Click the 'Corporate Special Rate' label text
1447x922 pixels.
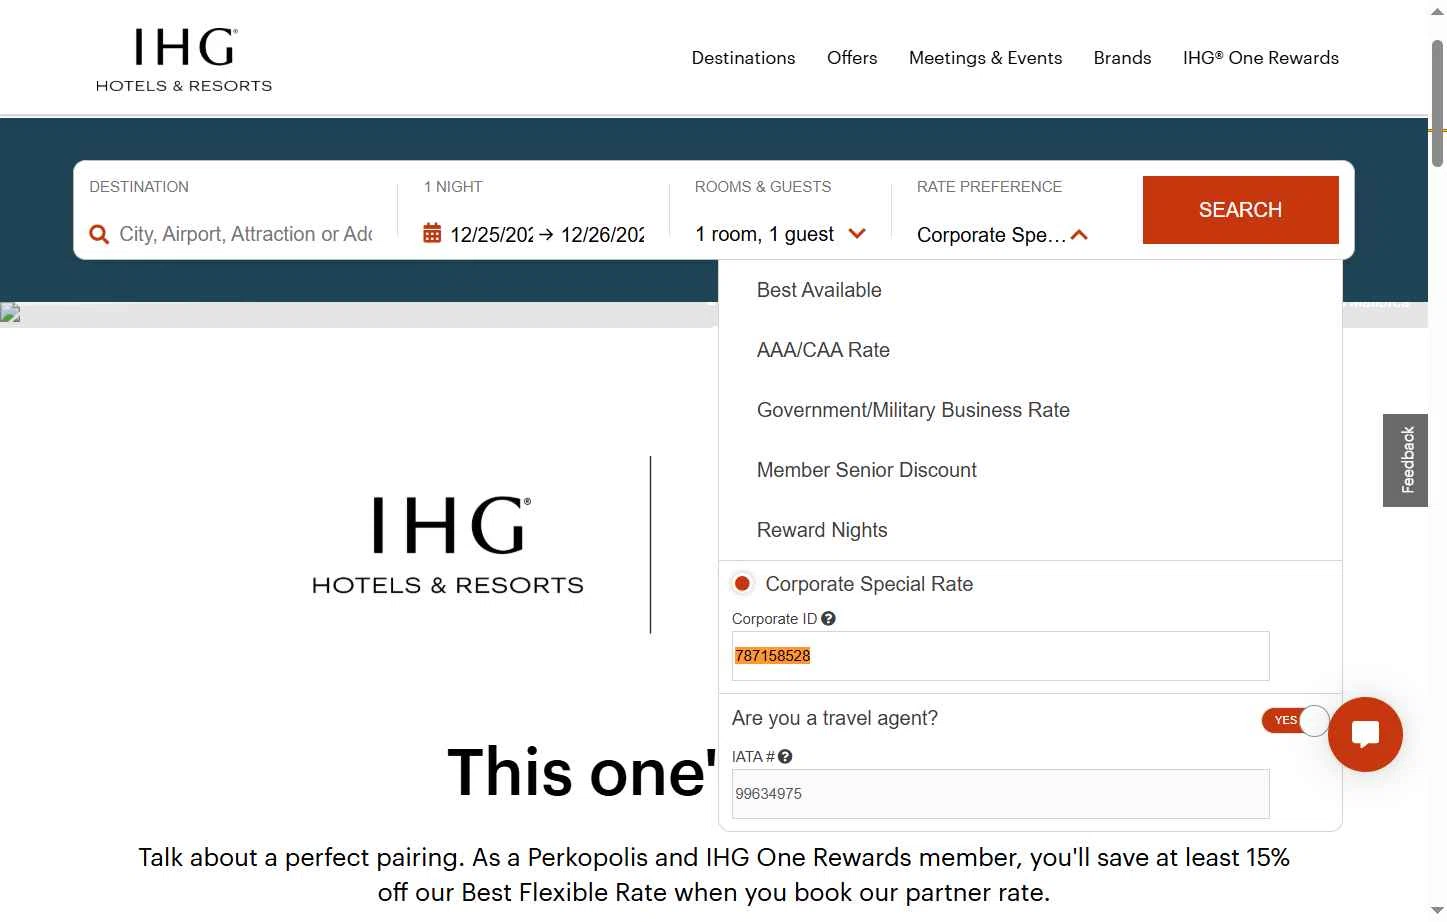(869, 584)
